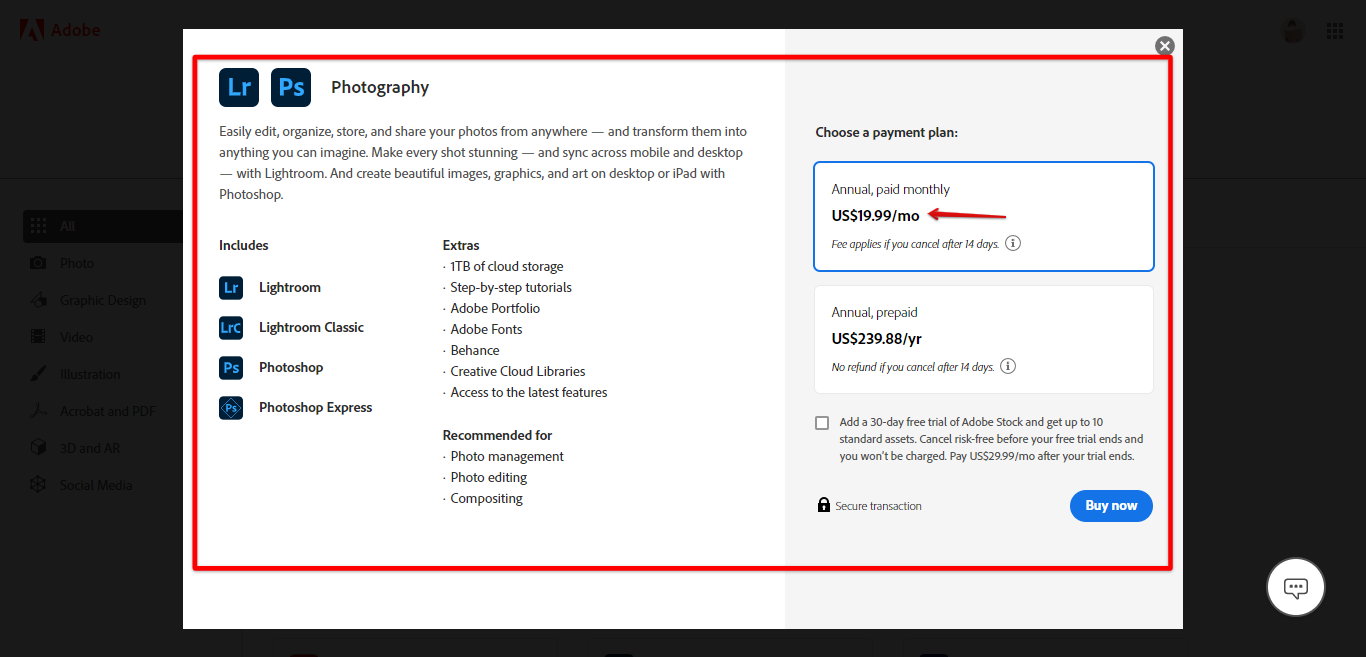1366x657 pixels.
Task: Click the Photography heading text
Action: pos(380,87)
